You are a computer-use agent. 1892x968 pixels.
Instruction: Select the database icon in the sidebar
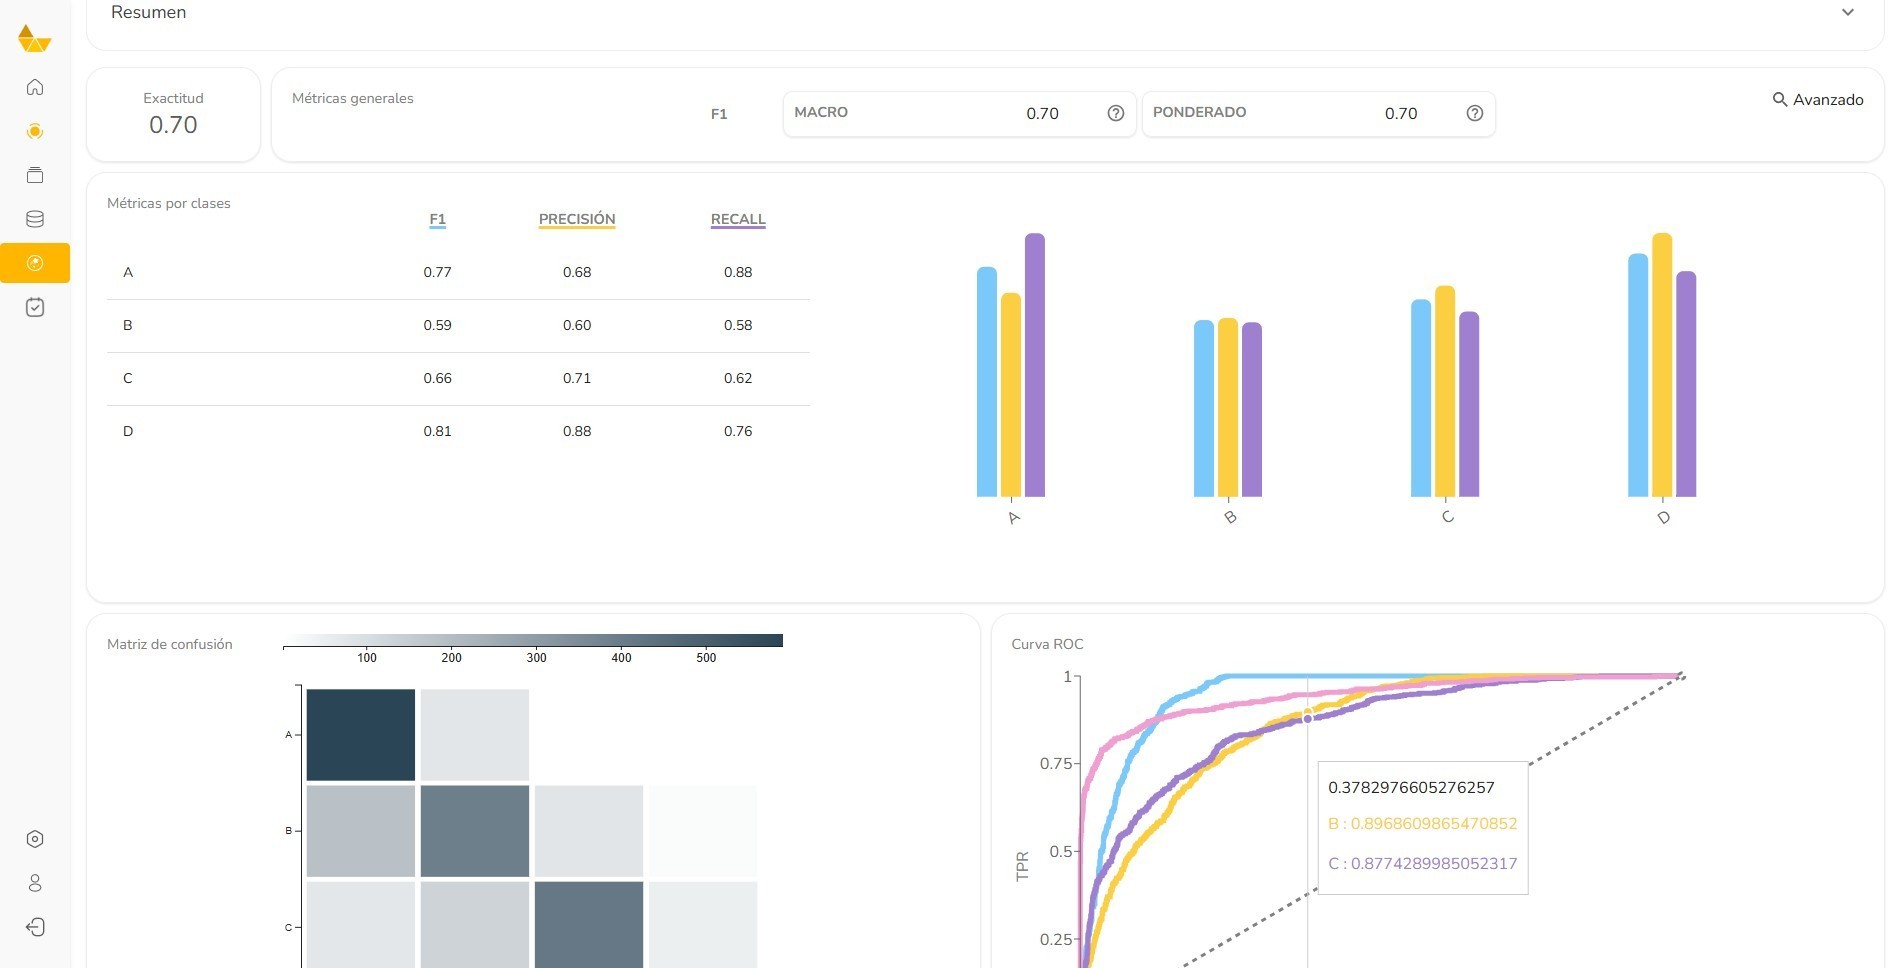[35, 219]
